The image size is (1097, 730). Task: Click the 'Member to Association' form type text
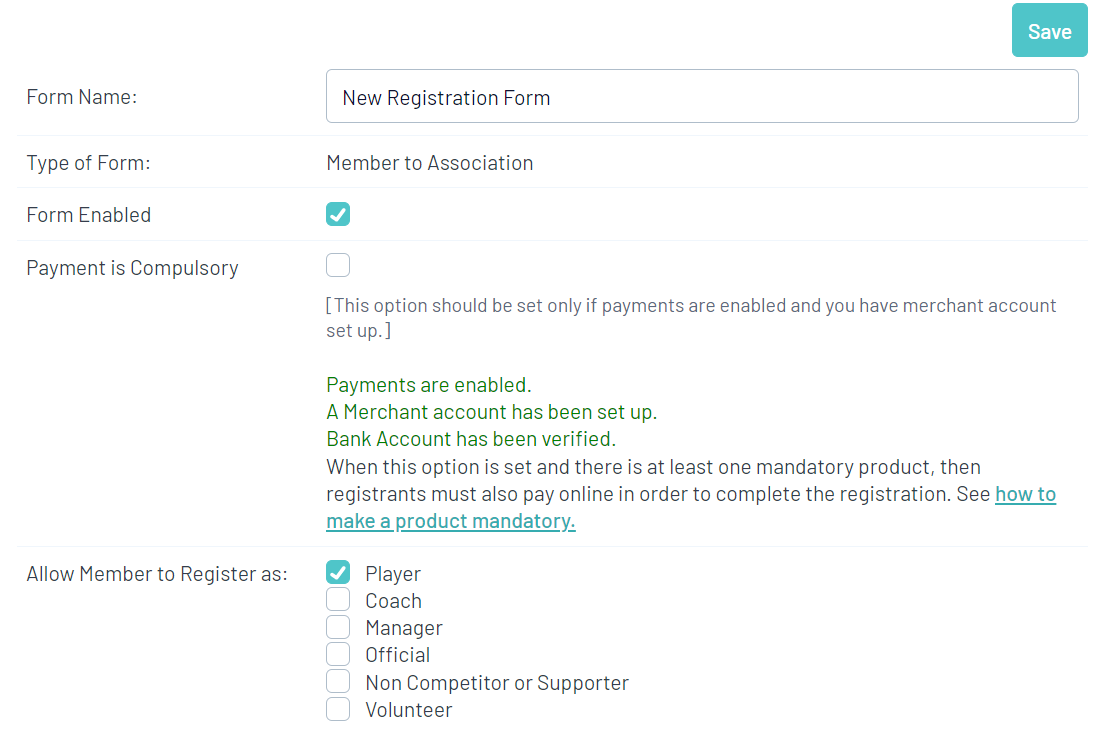pyautogui.click(x=429, y=163)
